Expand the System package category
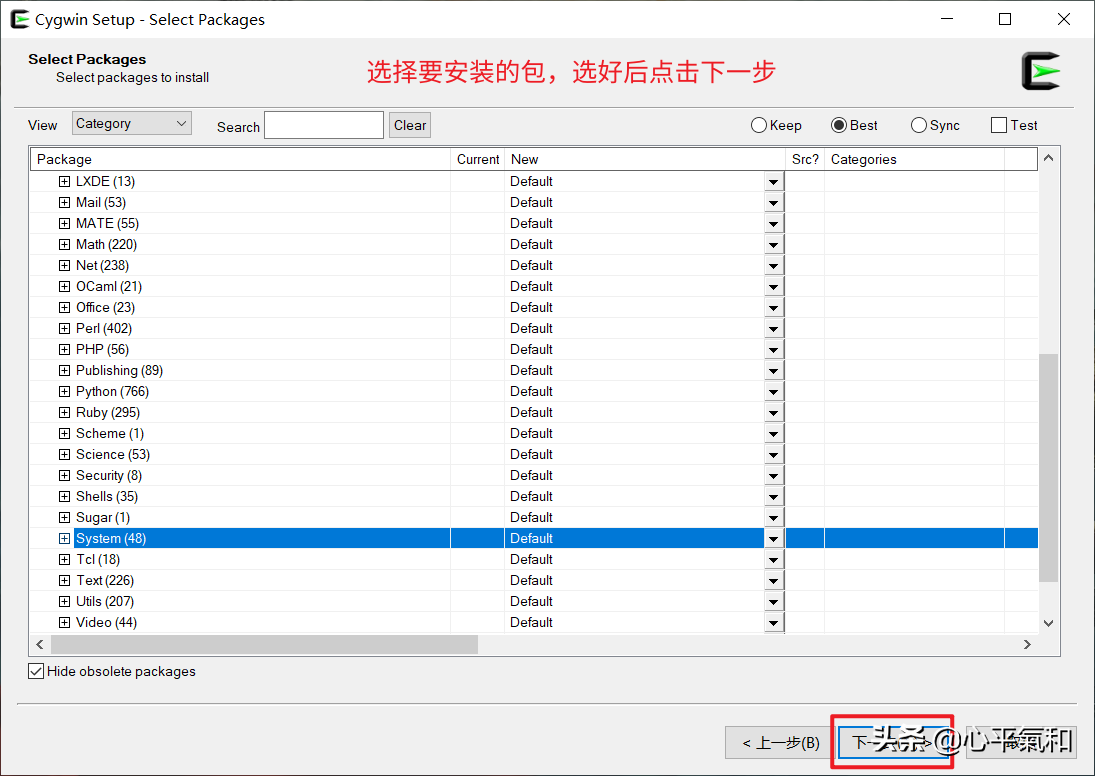This screenshot has height=776, width=1095. pyautogui.click(x=64, y=538)
